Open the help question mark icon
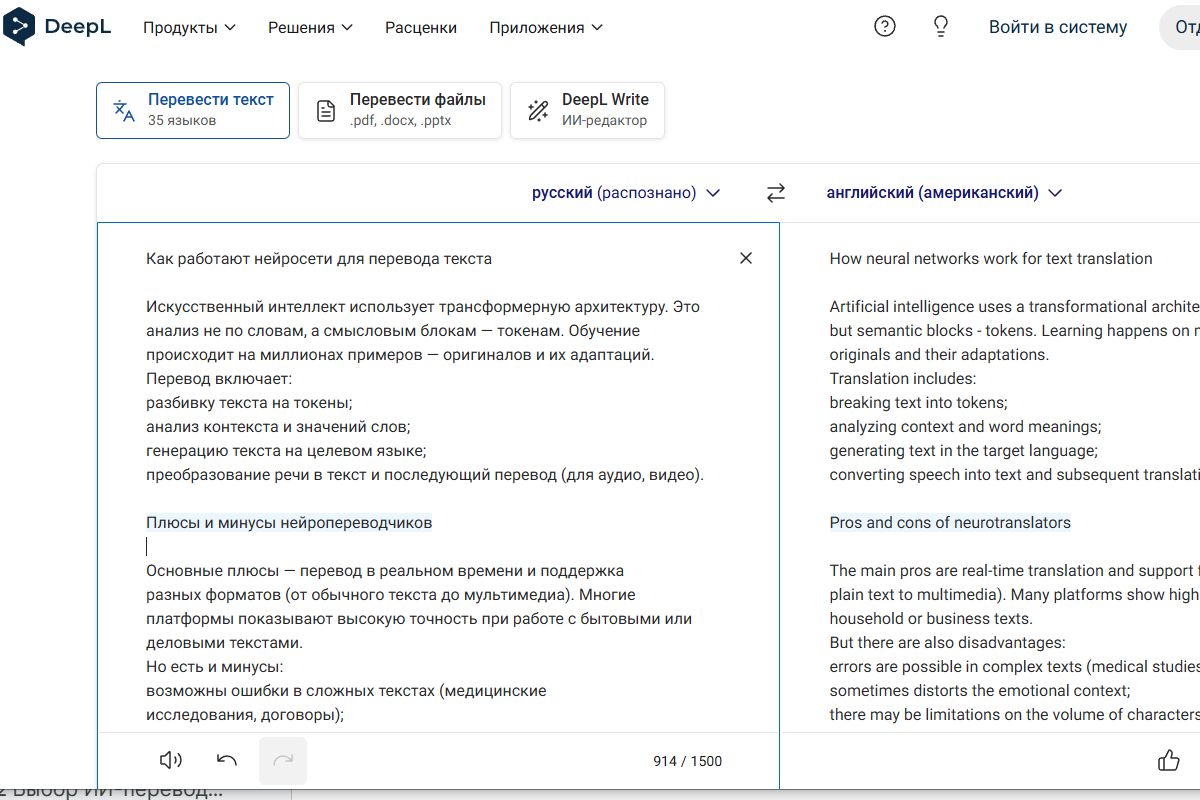The height and width of the screenshot is (800, 1200). (x=885, y=27)
